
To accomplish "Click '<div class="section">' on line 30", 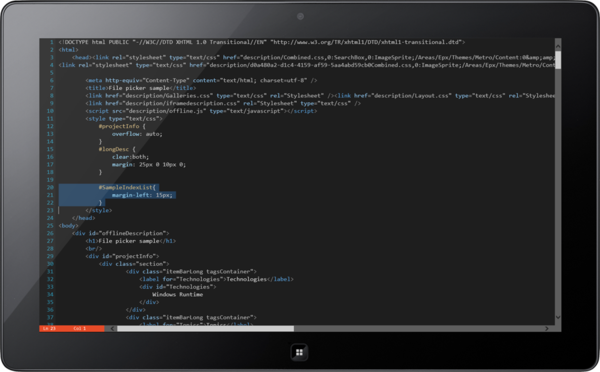I will click(x=134, y=264).
